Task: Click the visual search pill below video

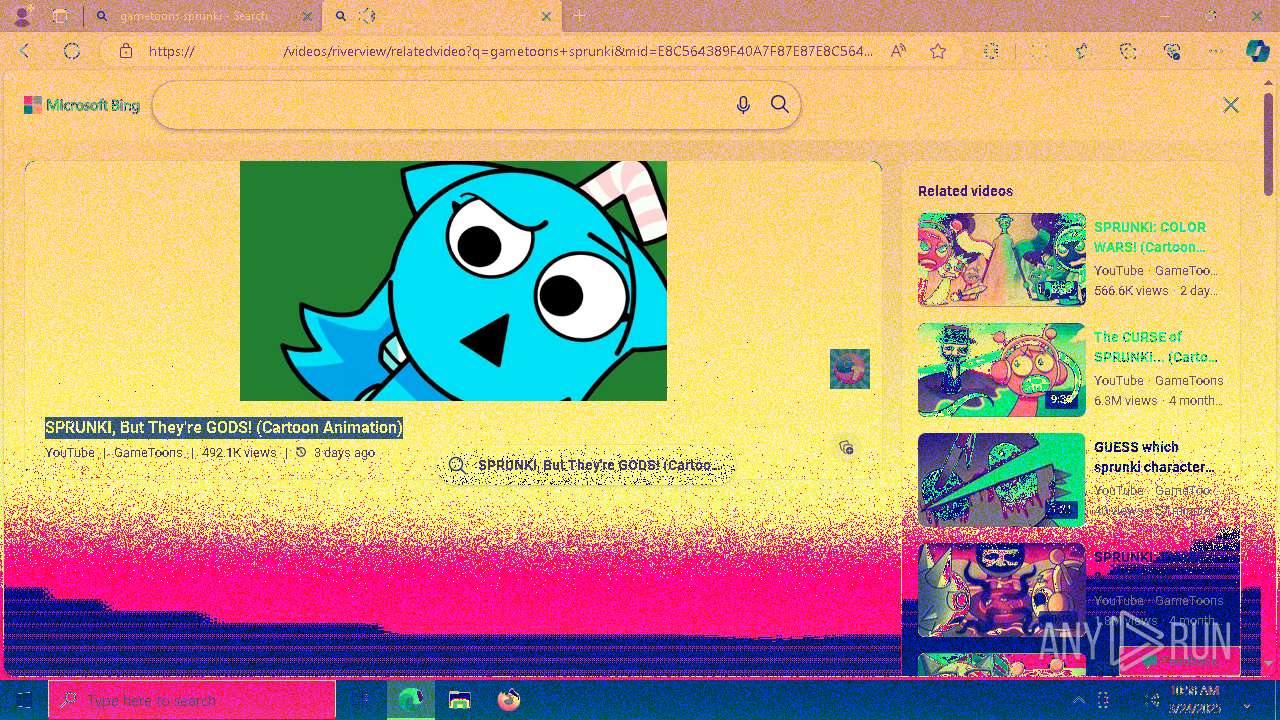Action: 586,465
